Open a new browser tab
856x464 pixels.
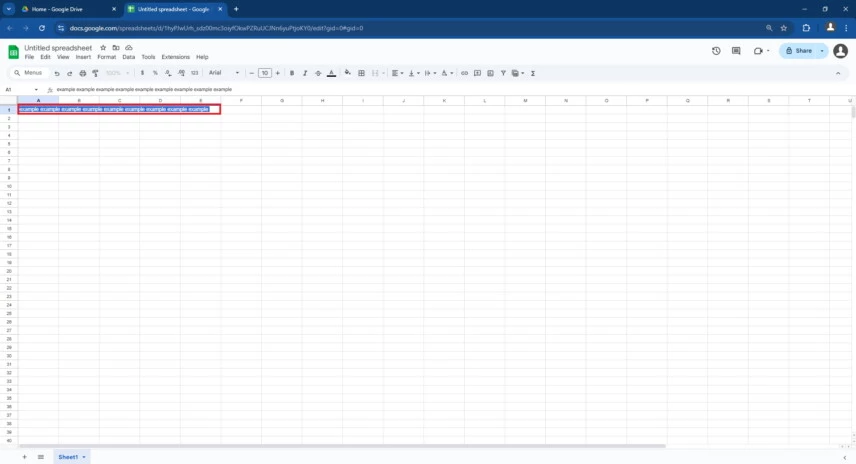coord(236,9)
